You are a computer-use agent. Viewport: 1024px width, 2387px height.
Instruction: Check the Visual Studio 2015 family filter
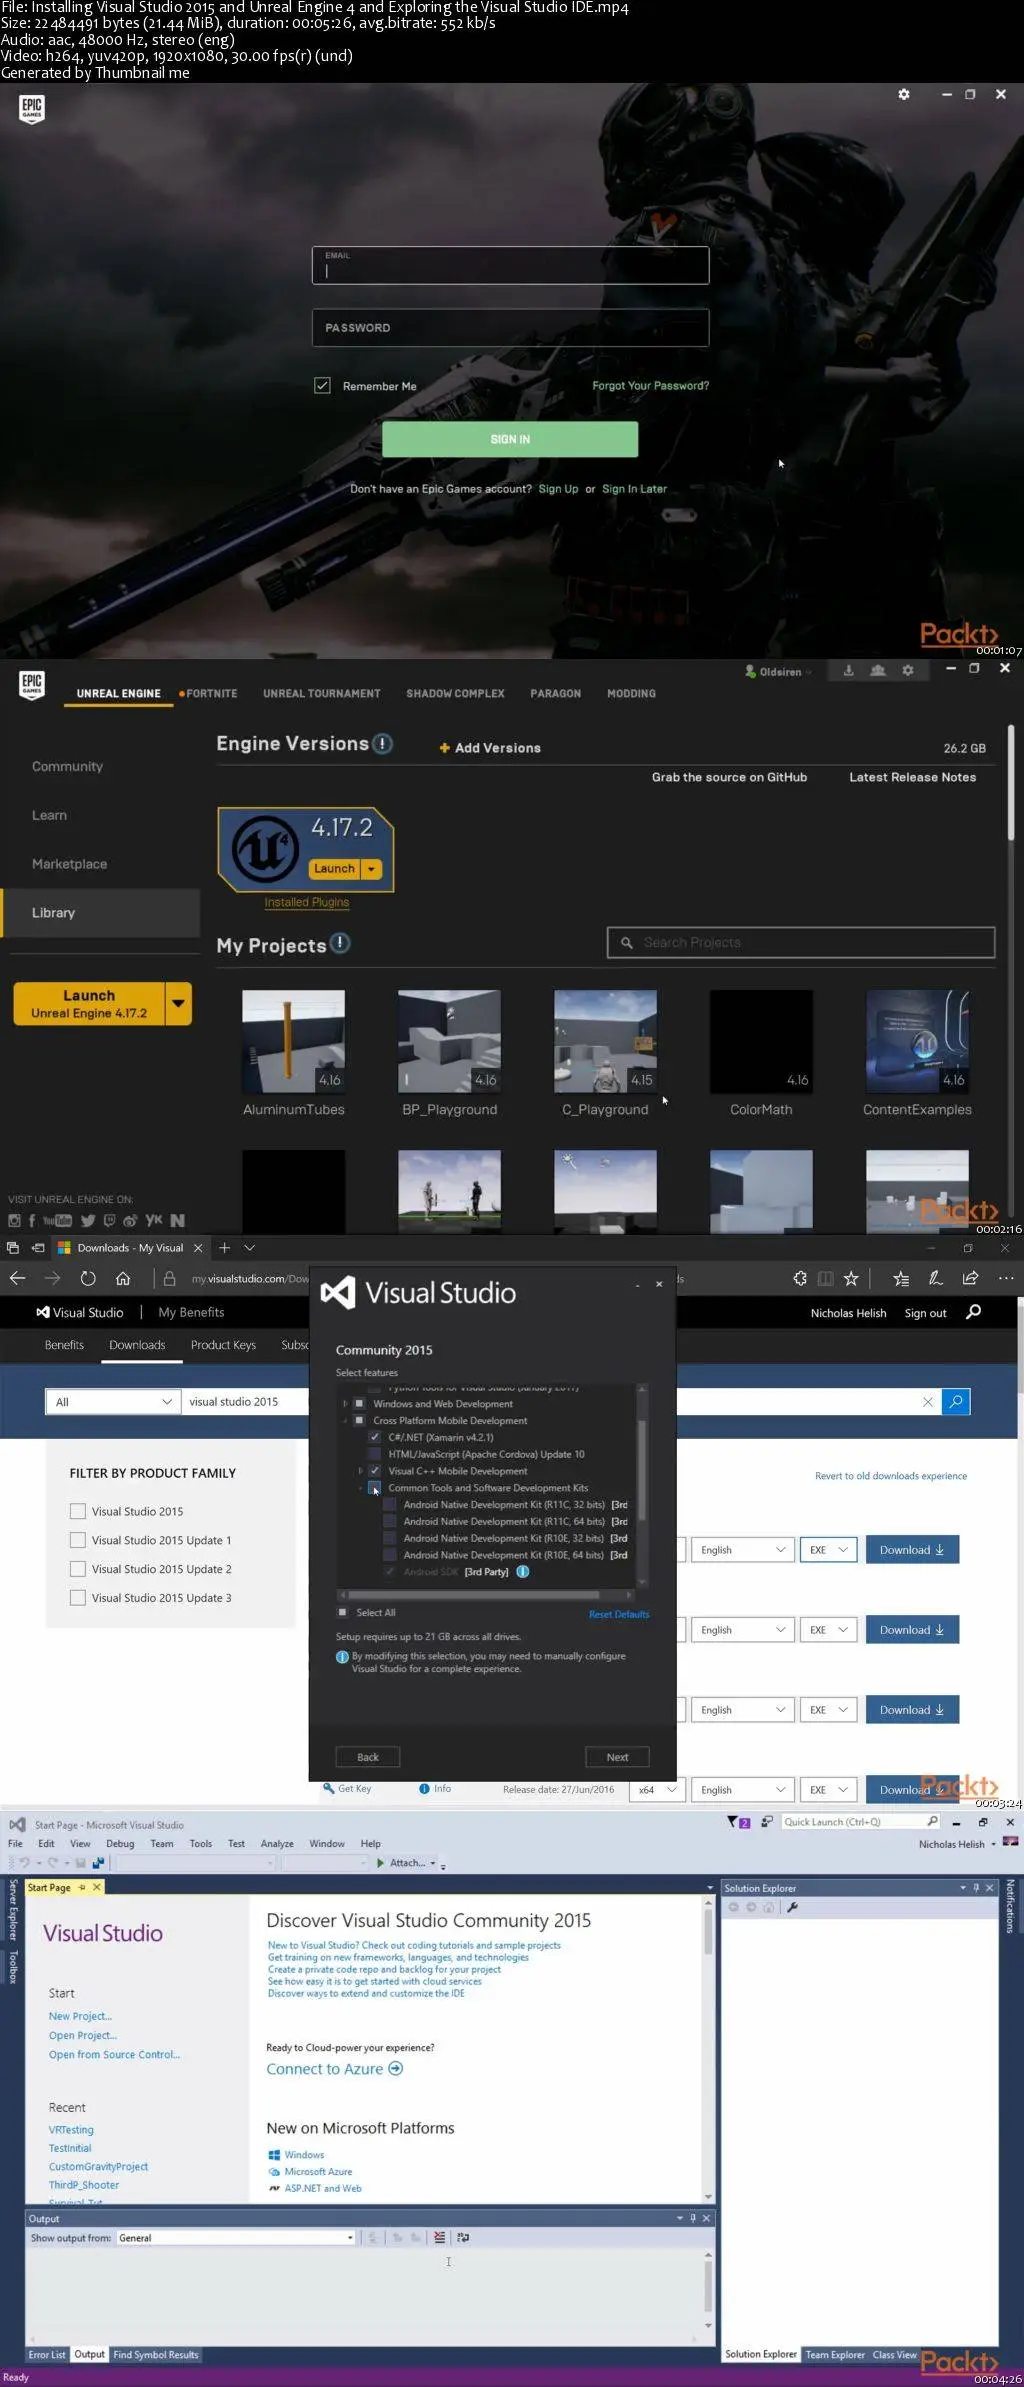tap(77, 1511)
